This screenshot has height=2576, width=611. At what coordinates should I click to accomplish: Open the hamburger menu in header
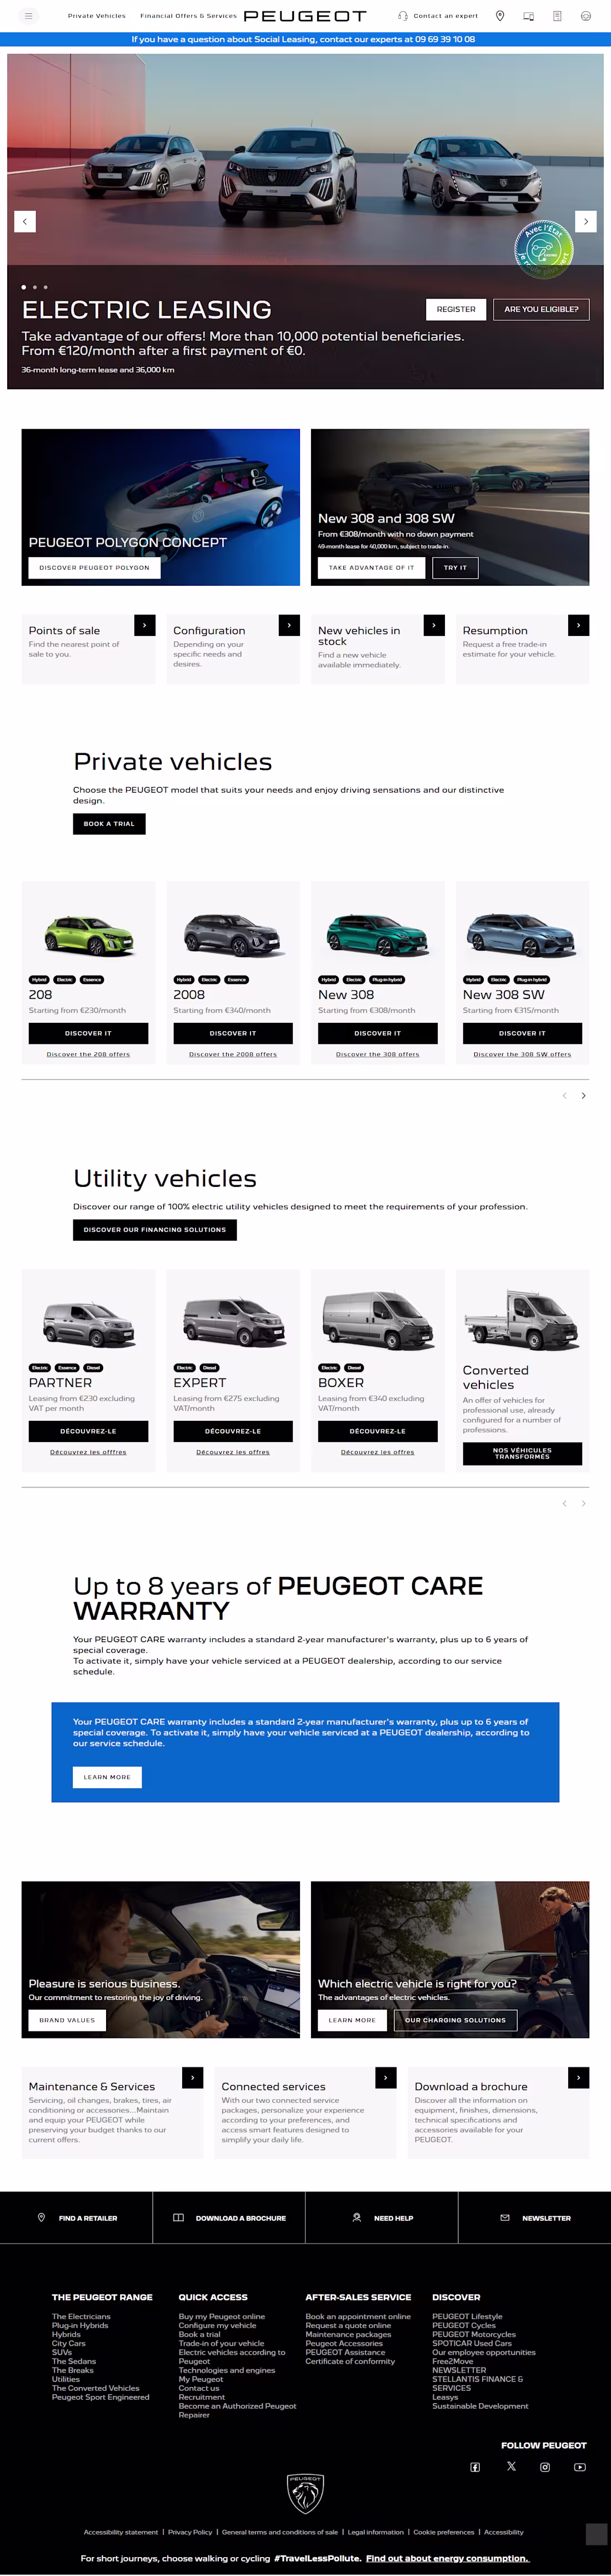point(28,16)
